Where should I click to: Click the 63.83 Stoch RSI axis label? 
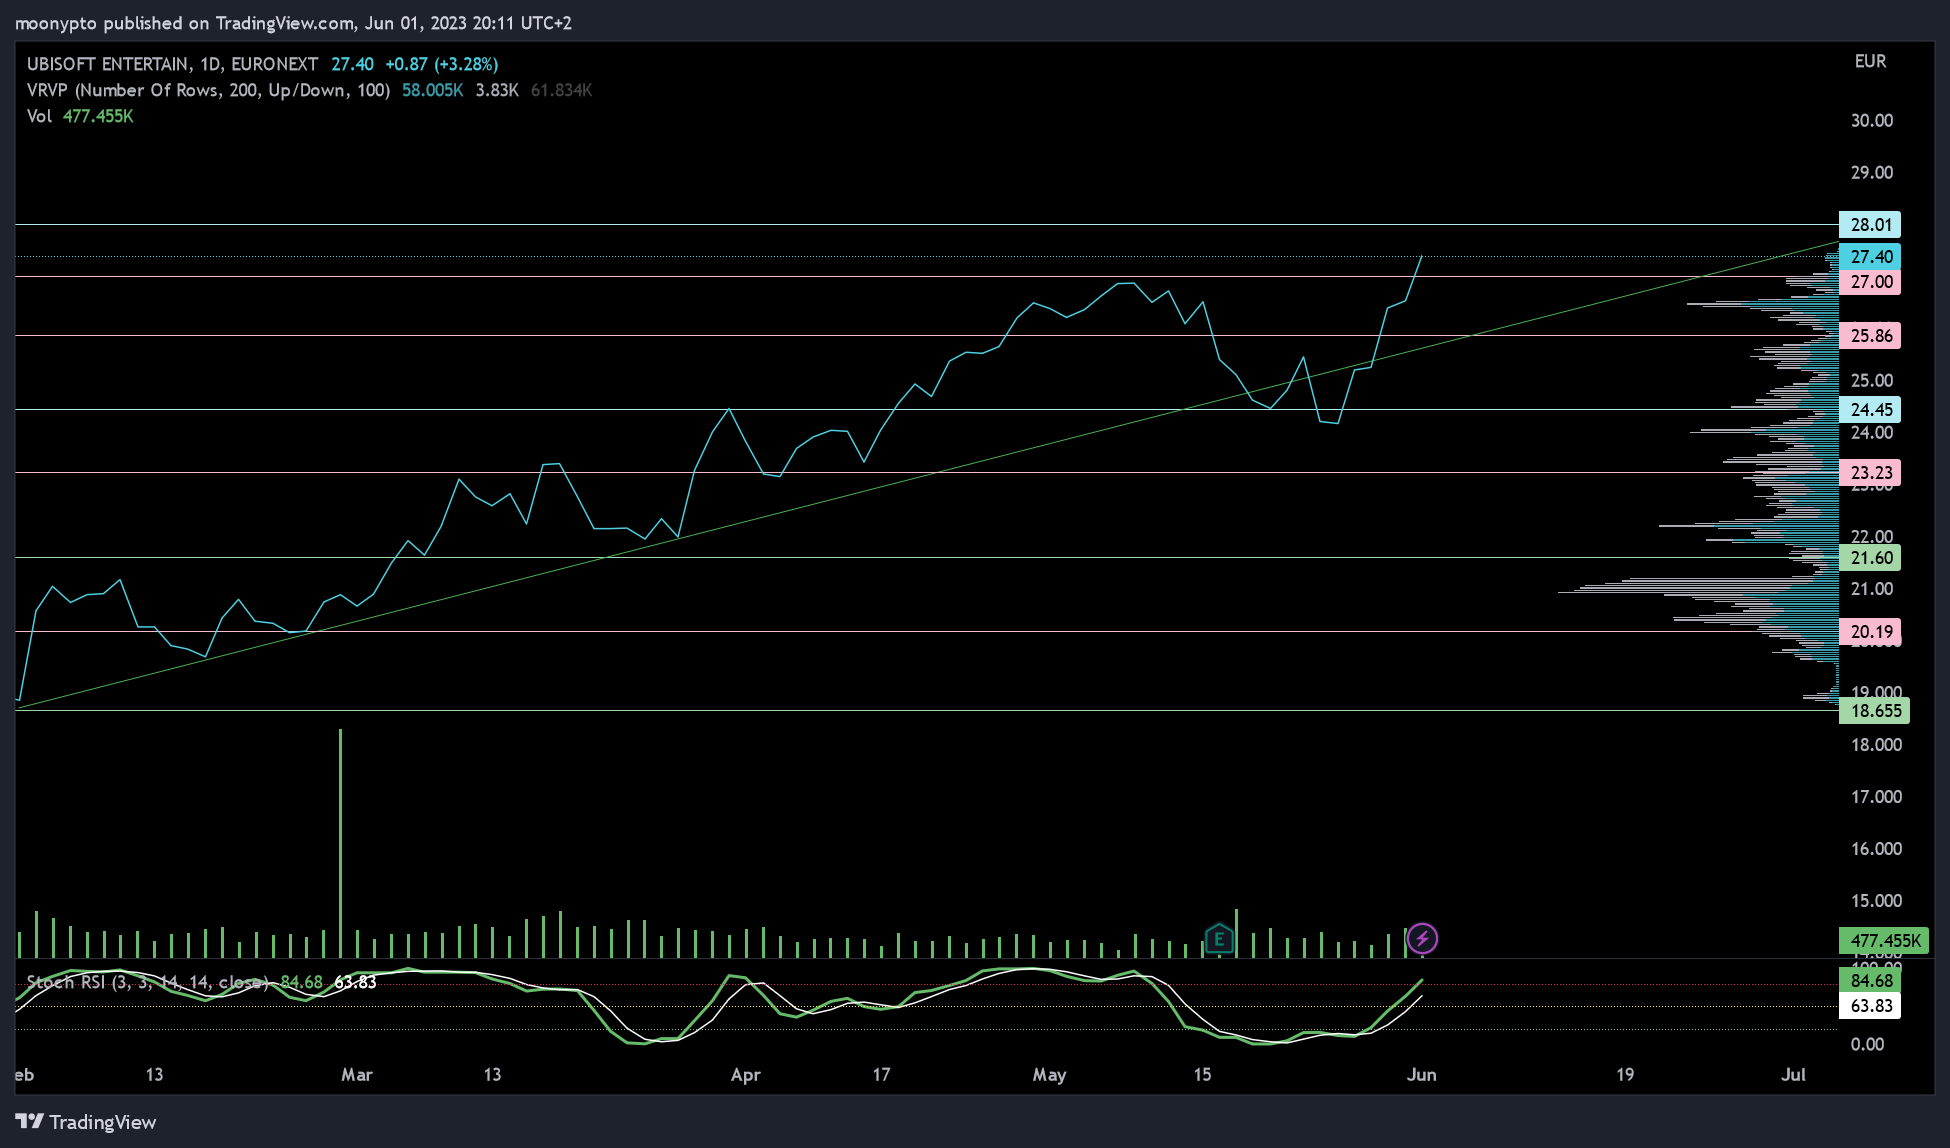tap(1870, 1006)
